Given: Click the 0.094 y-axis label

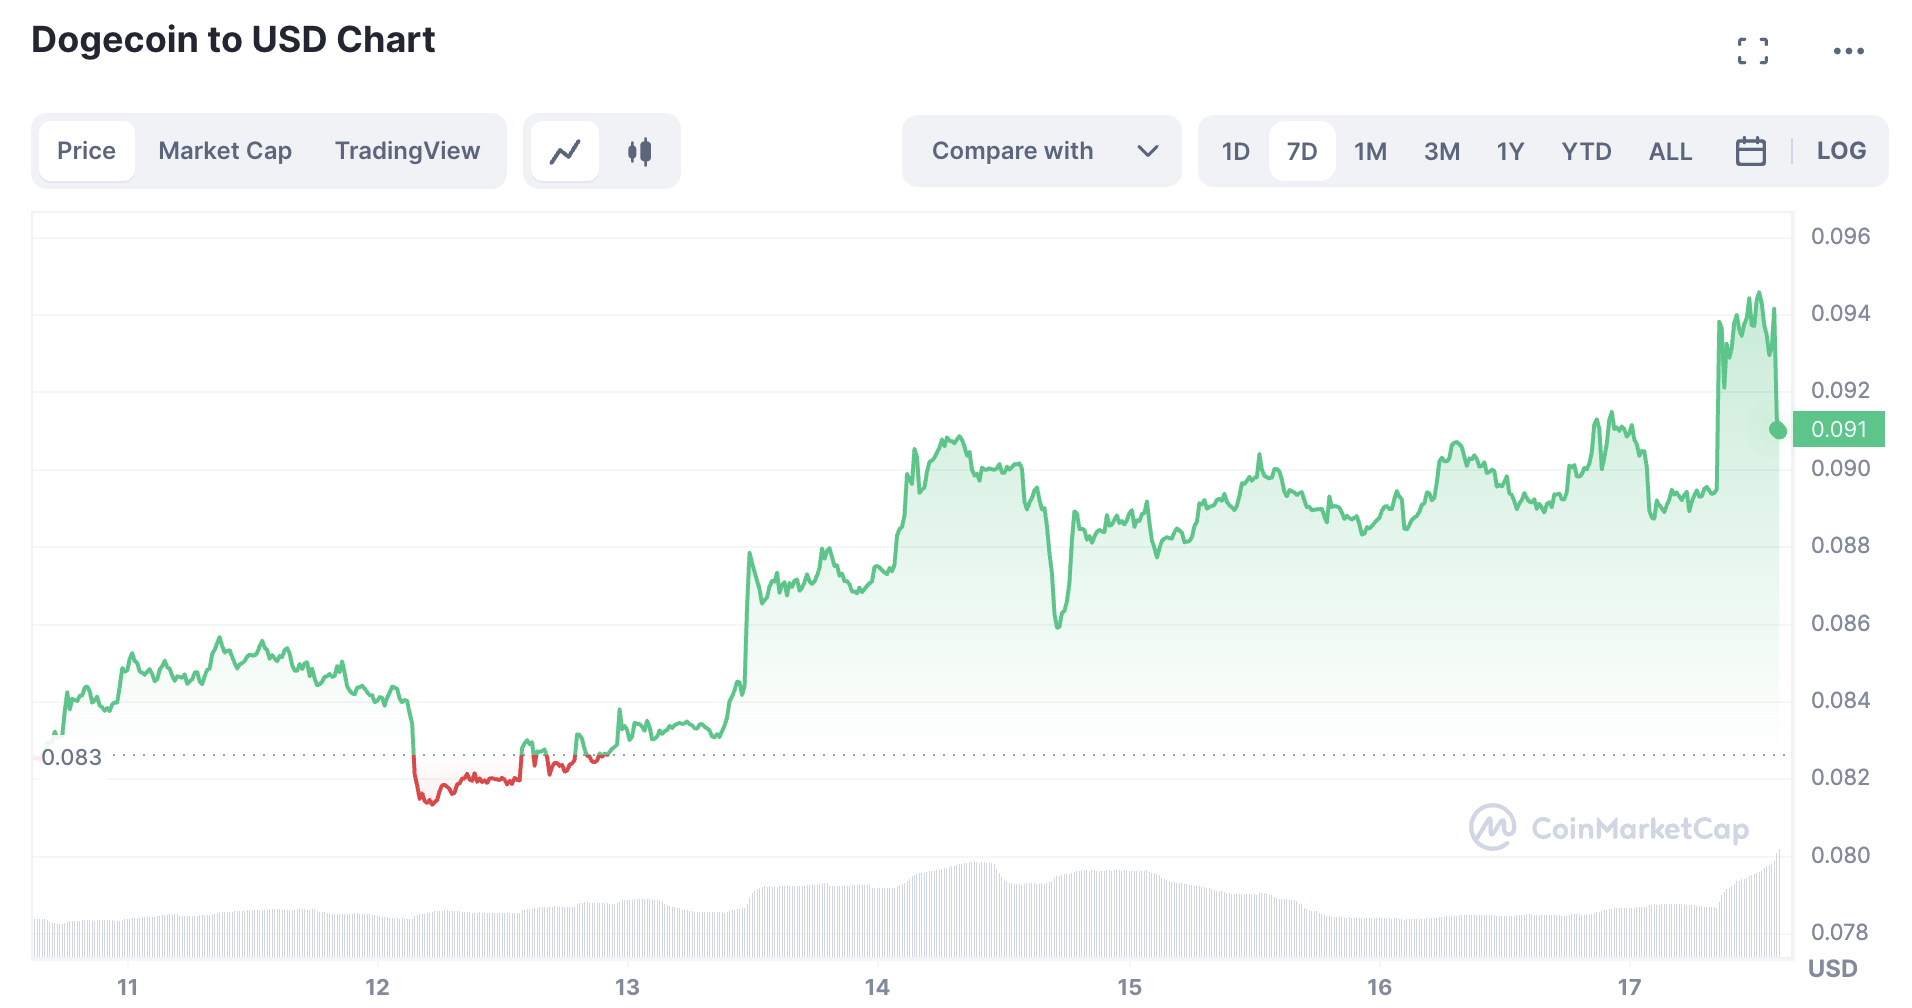Looking at the screenshot, I should pos(1840,313).
